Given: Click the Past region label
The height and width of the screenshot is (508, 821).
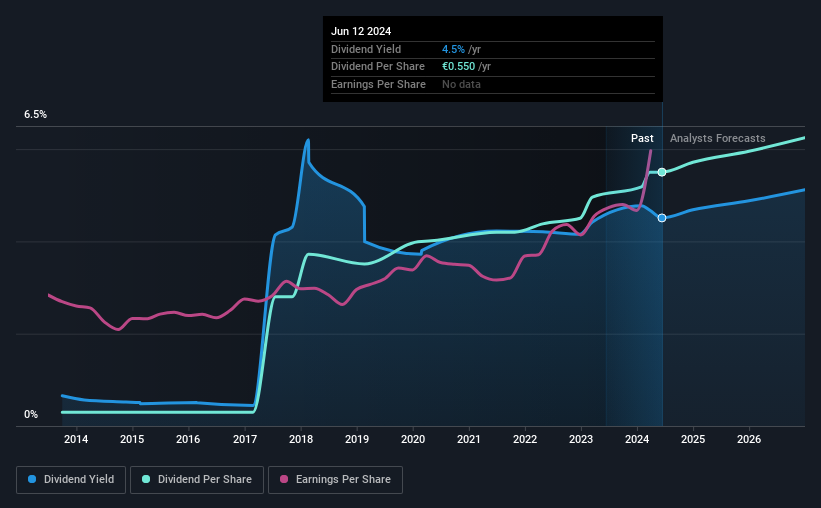Looking at the screenshot, I should (642, 138).
